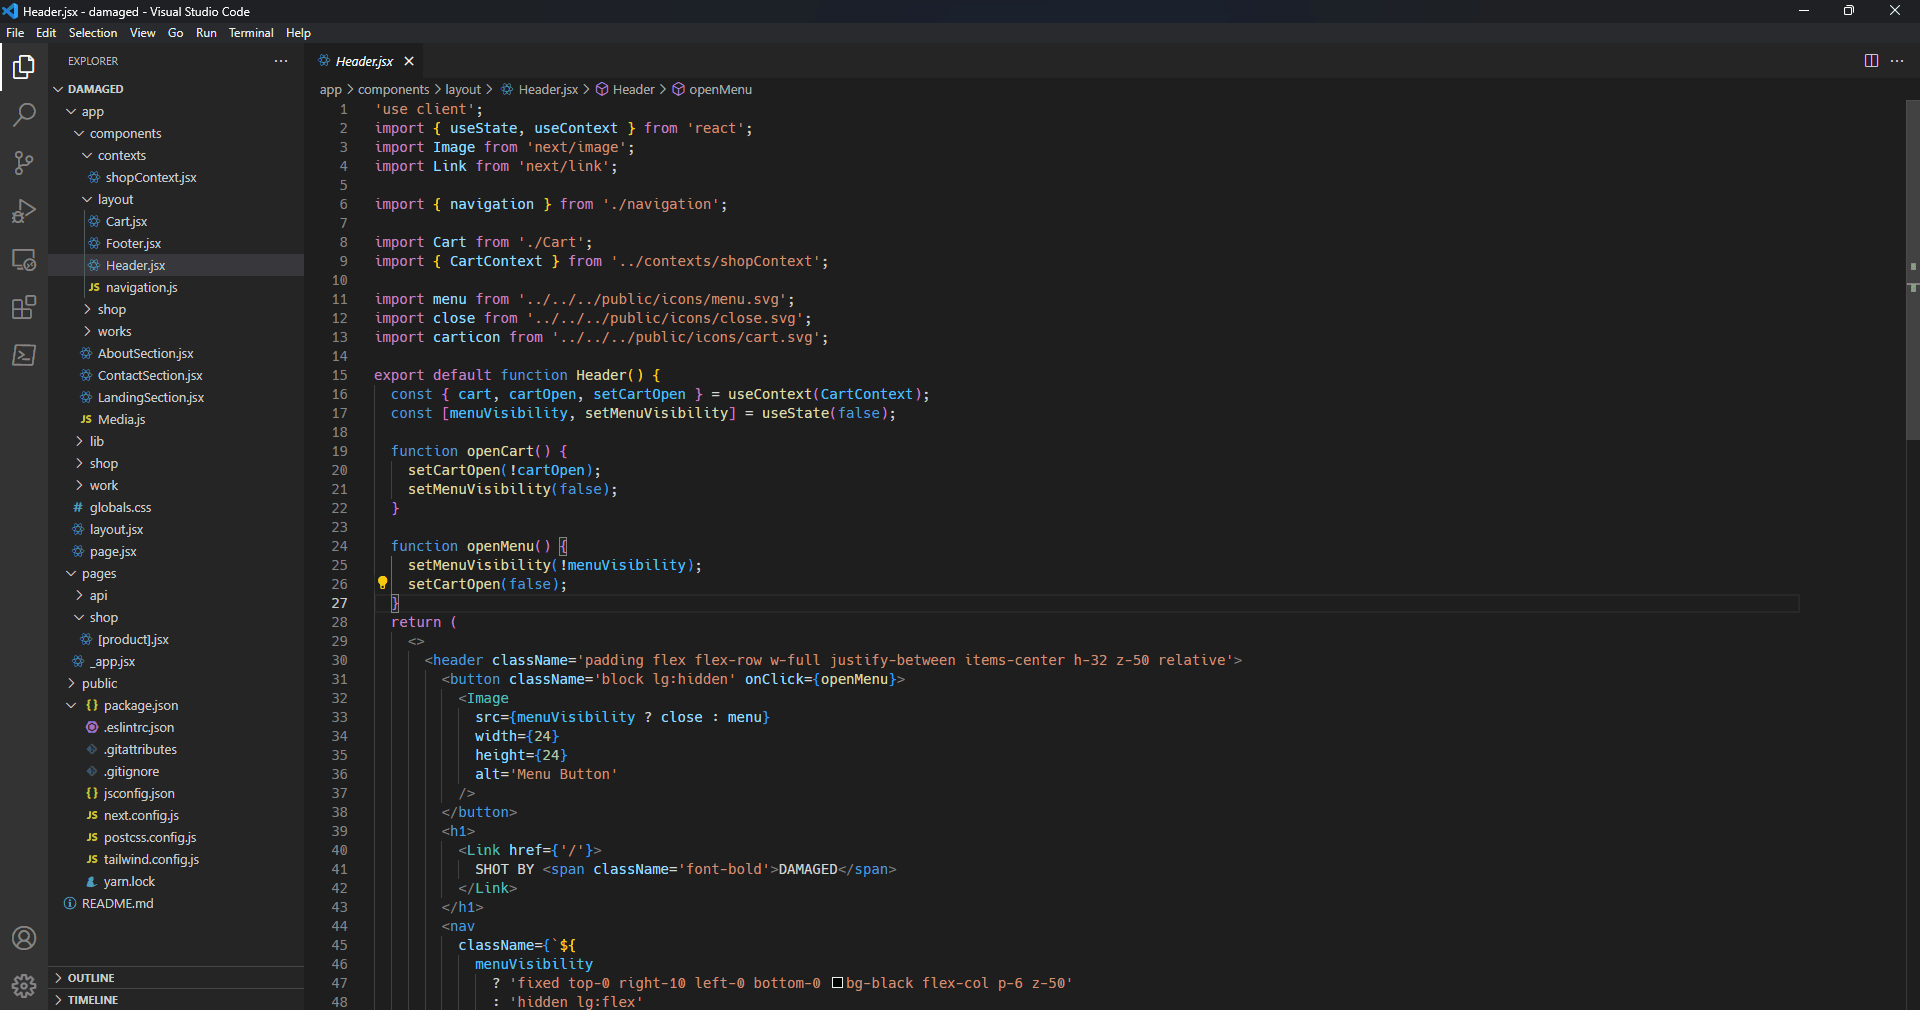
Task: Open the Terminal menu
Action: [251, 33]
